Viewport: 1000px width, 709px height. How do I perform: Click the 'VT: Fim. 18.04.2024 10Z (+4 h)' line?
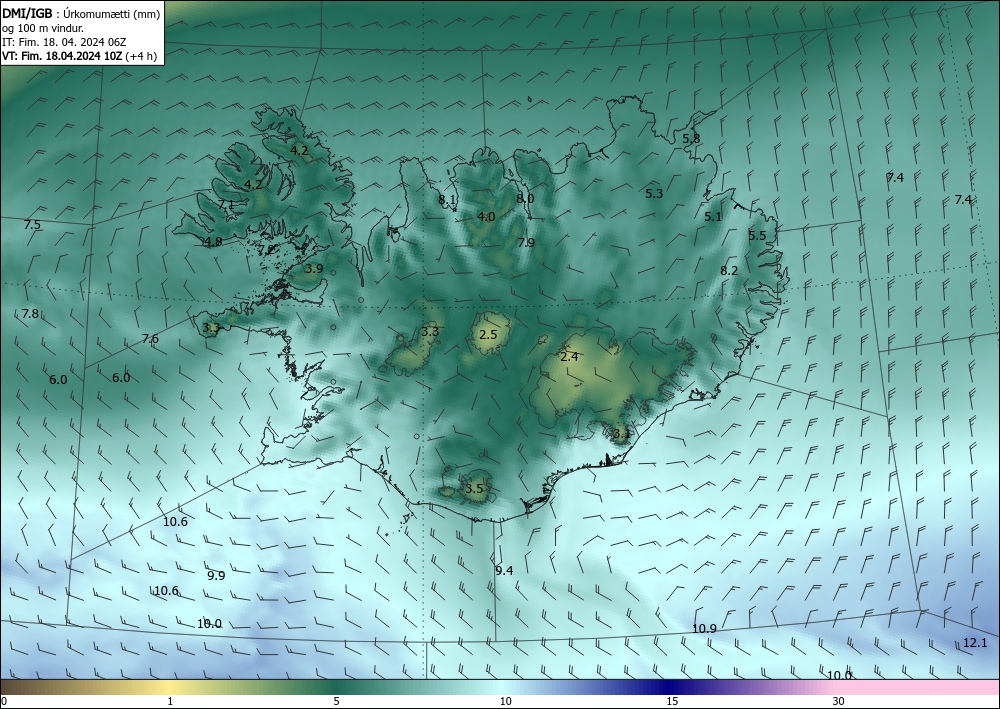(79, 56)
